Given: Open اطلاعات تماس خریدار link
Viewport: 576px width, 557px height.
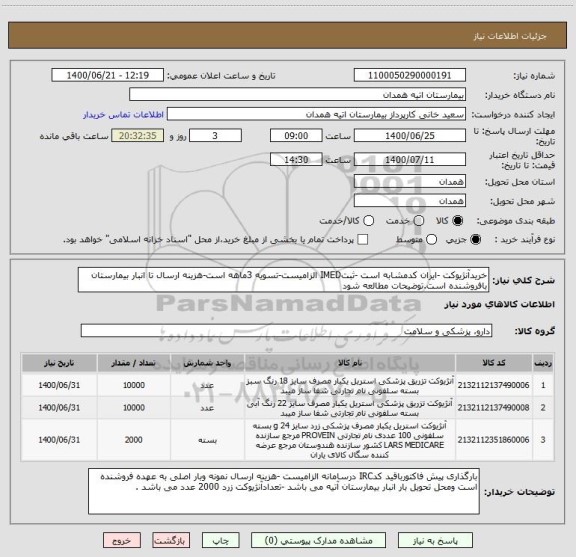Looking at the screenshot, I should click(x=123, y=115).
